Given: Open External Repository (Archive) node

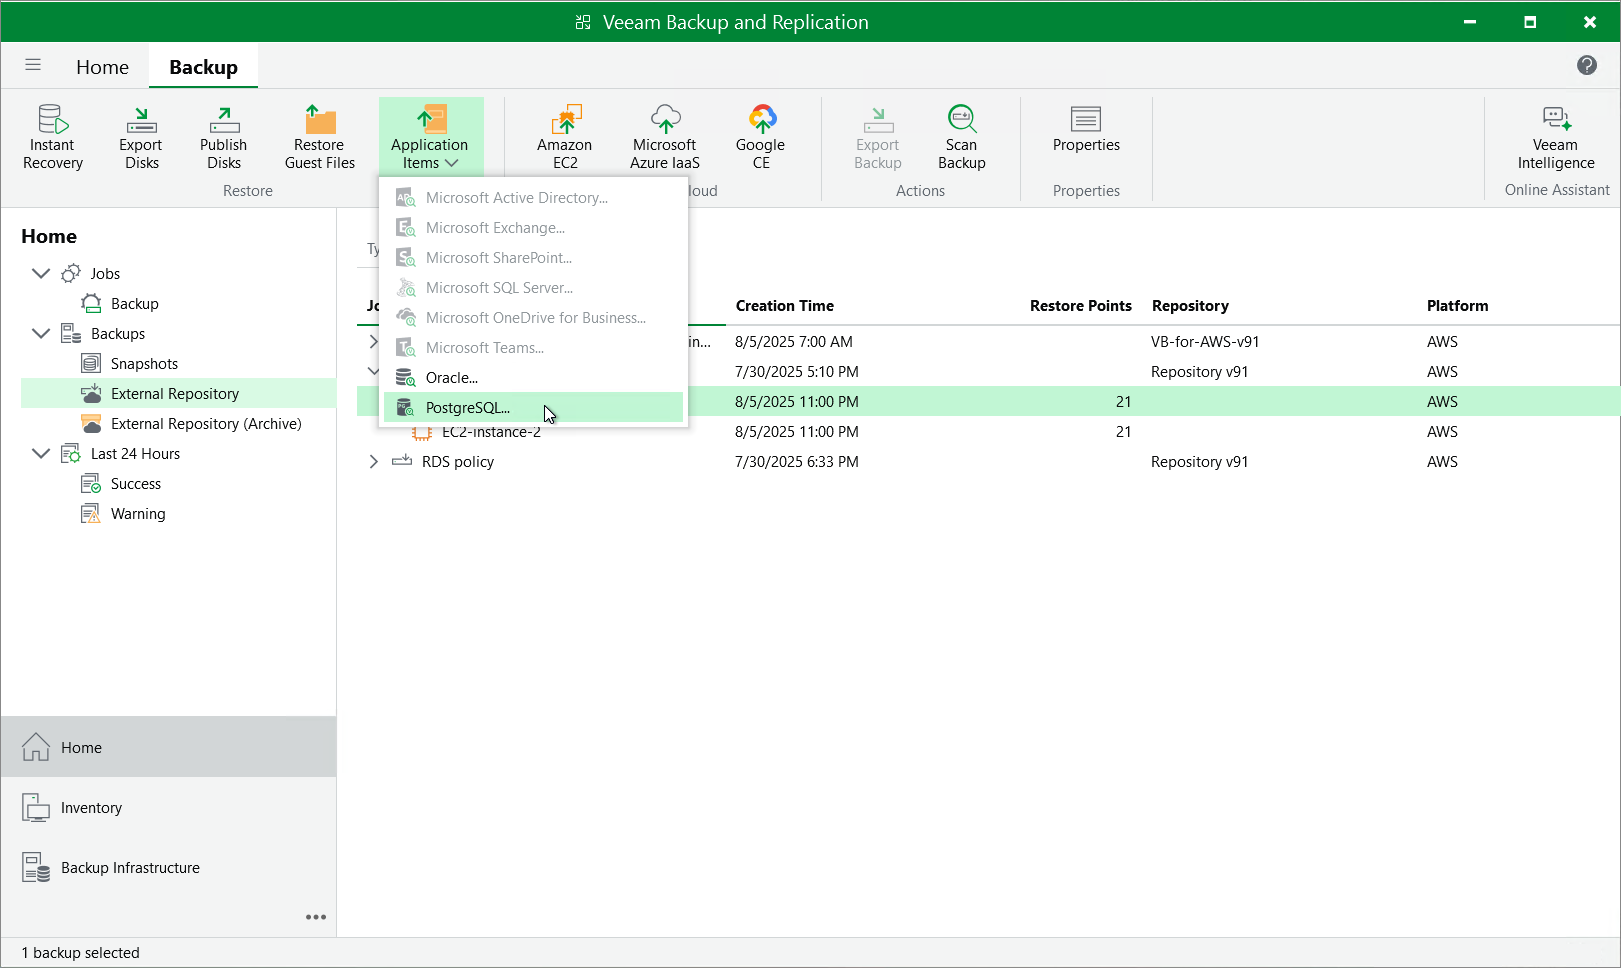Looking at the screenshot, I should point(206,423).
